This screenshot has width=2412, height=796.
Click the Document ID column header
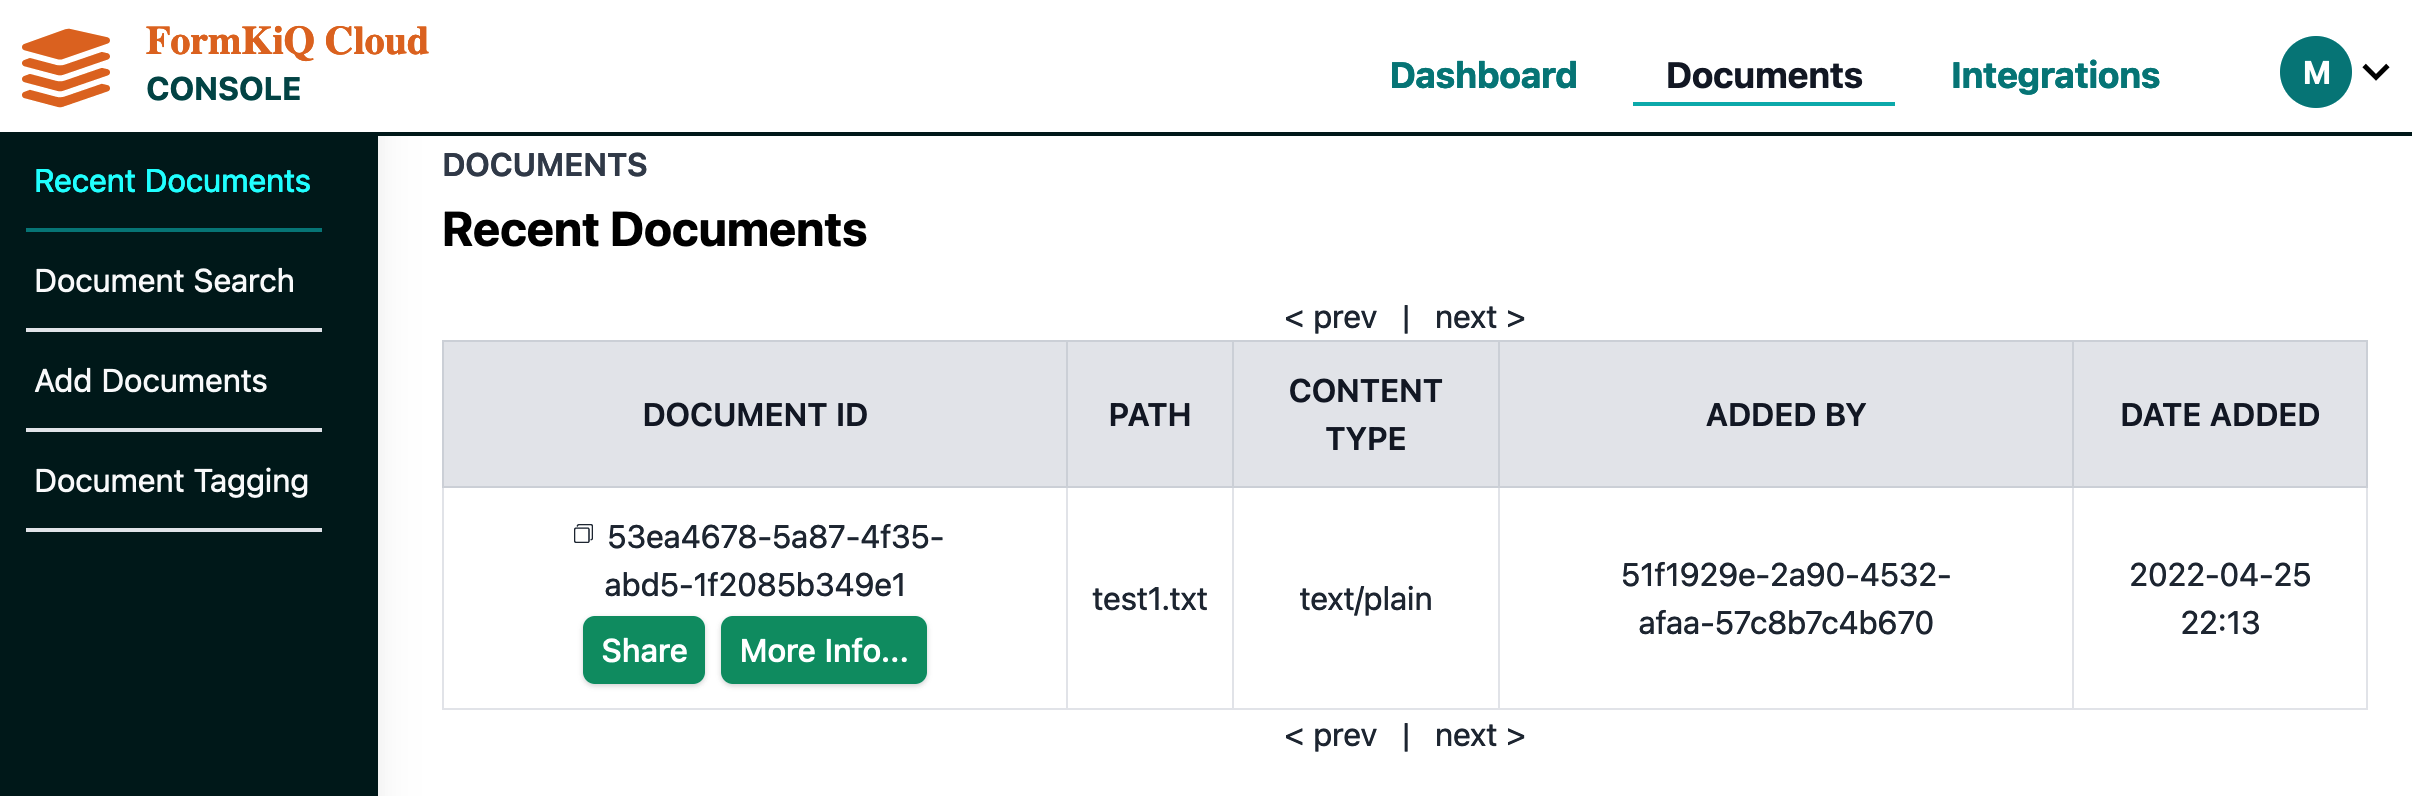tap(755, 414)
